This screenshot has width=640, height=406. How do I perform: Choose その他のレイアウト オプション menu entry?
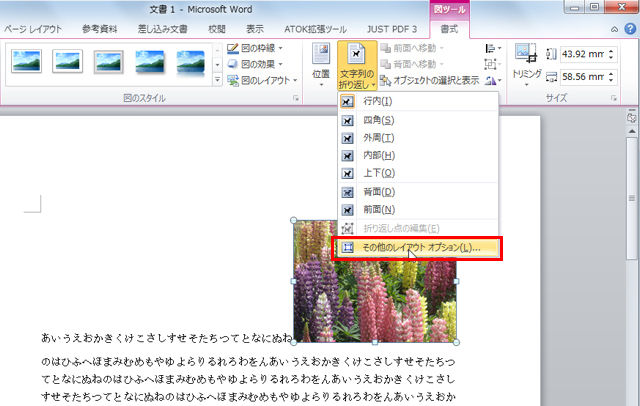[418, 247]
